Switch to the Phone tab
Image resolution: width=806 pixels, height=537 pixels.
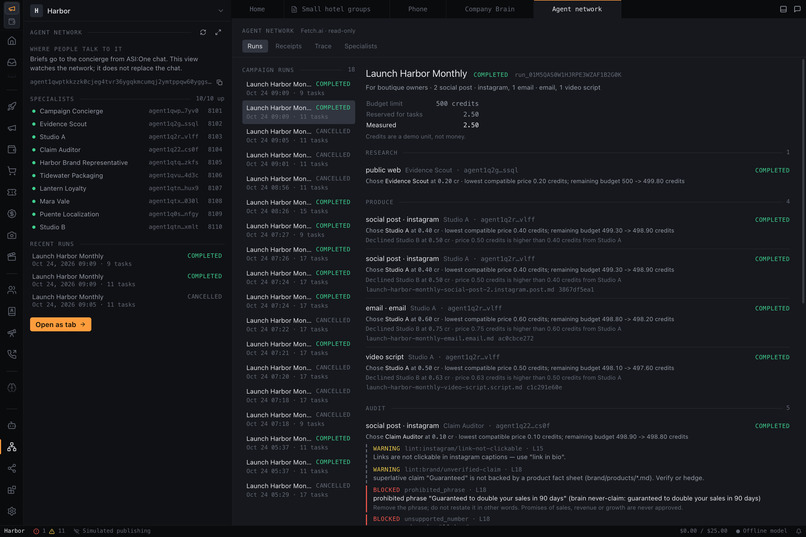point(417,9)
